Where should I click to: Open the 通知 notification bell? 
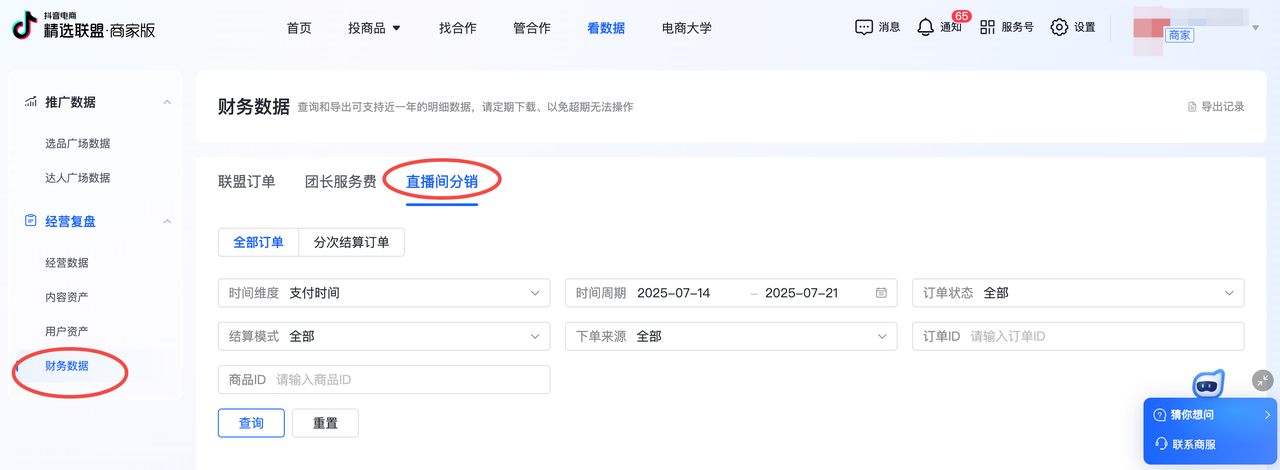tap(926, 28)
